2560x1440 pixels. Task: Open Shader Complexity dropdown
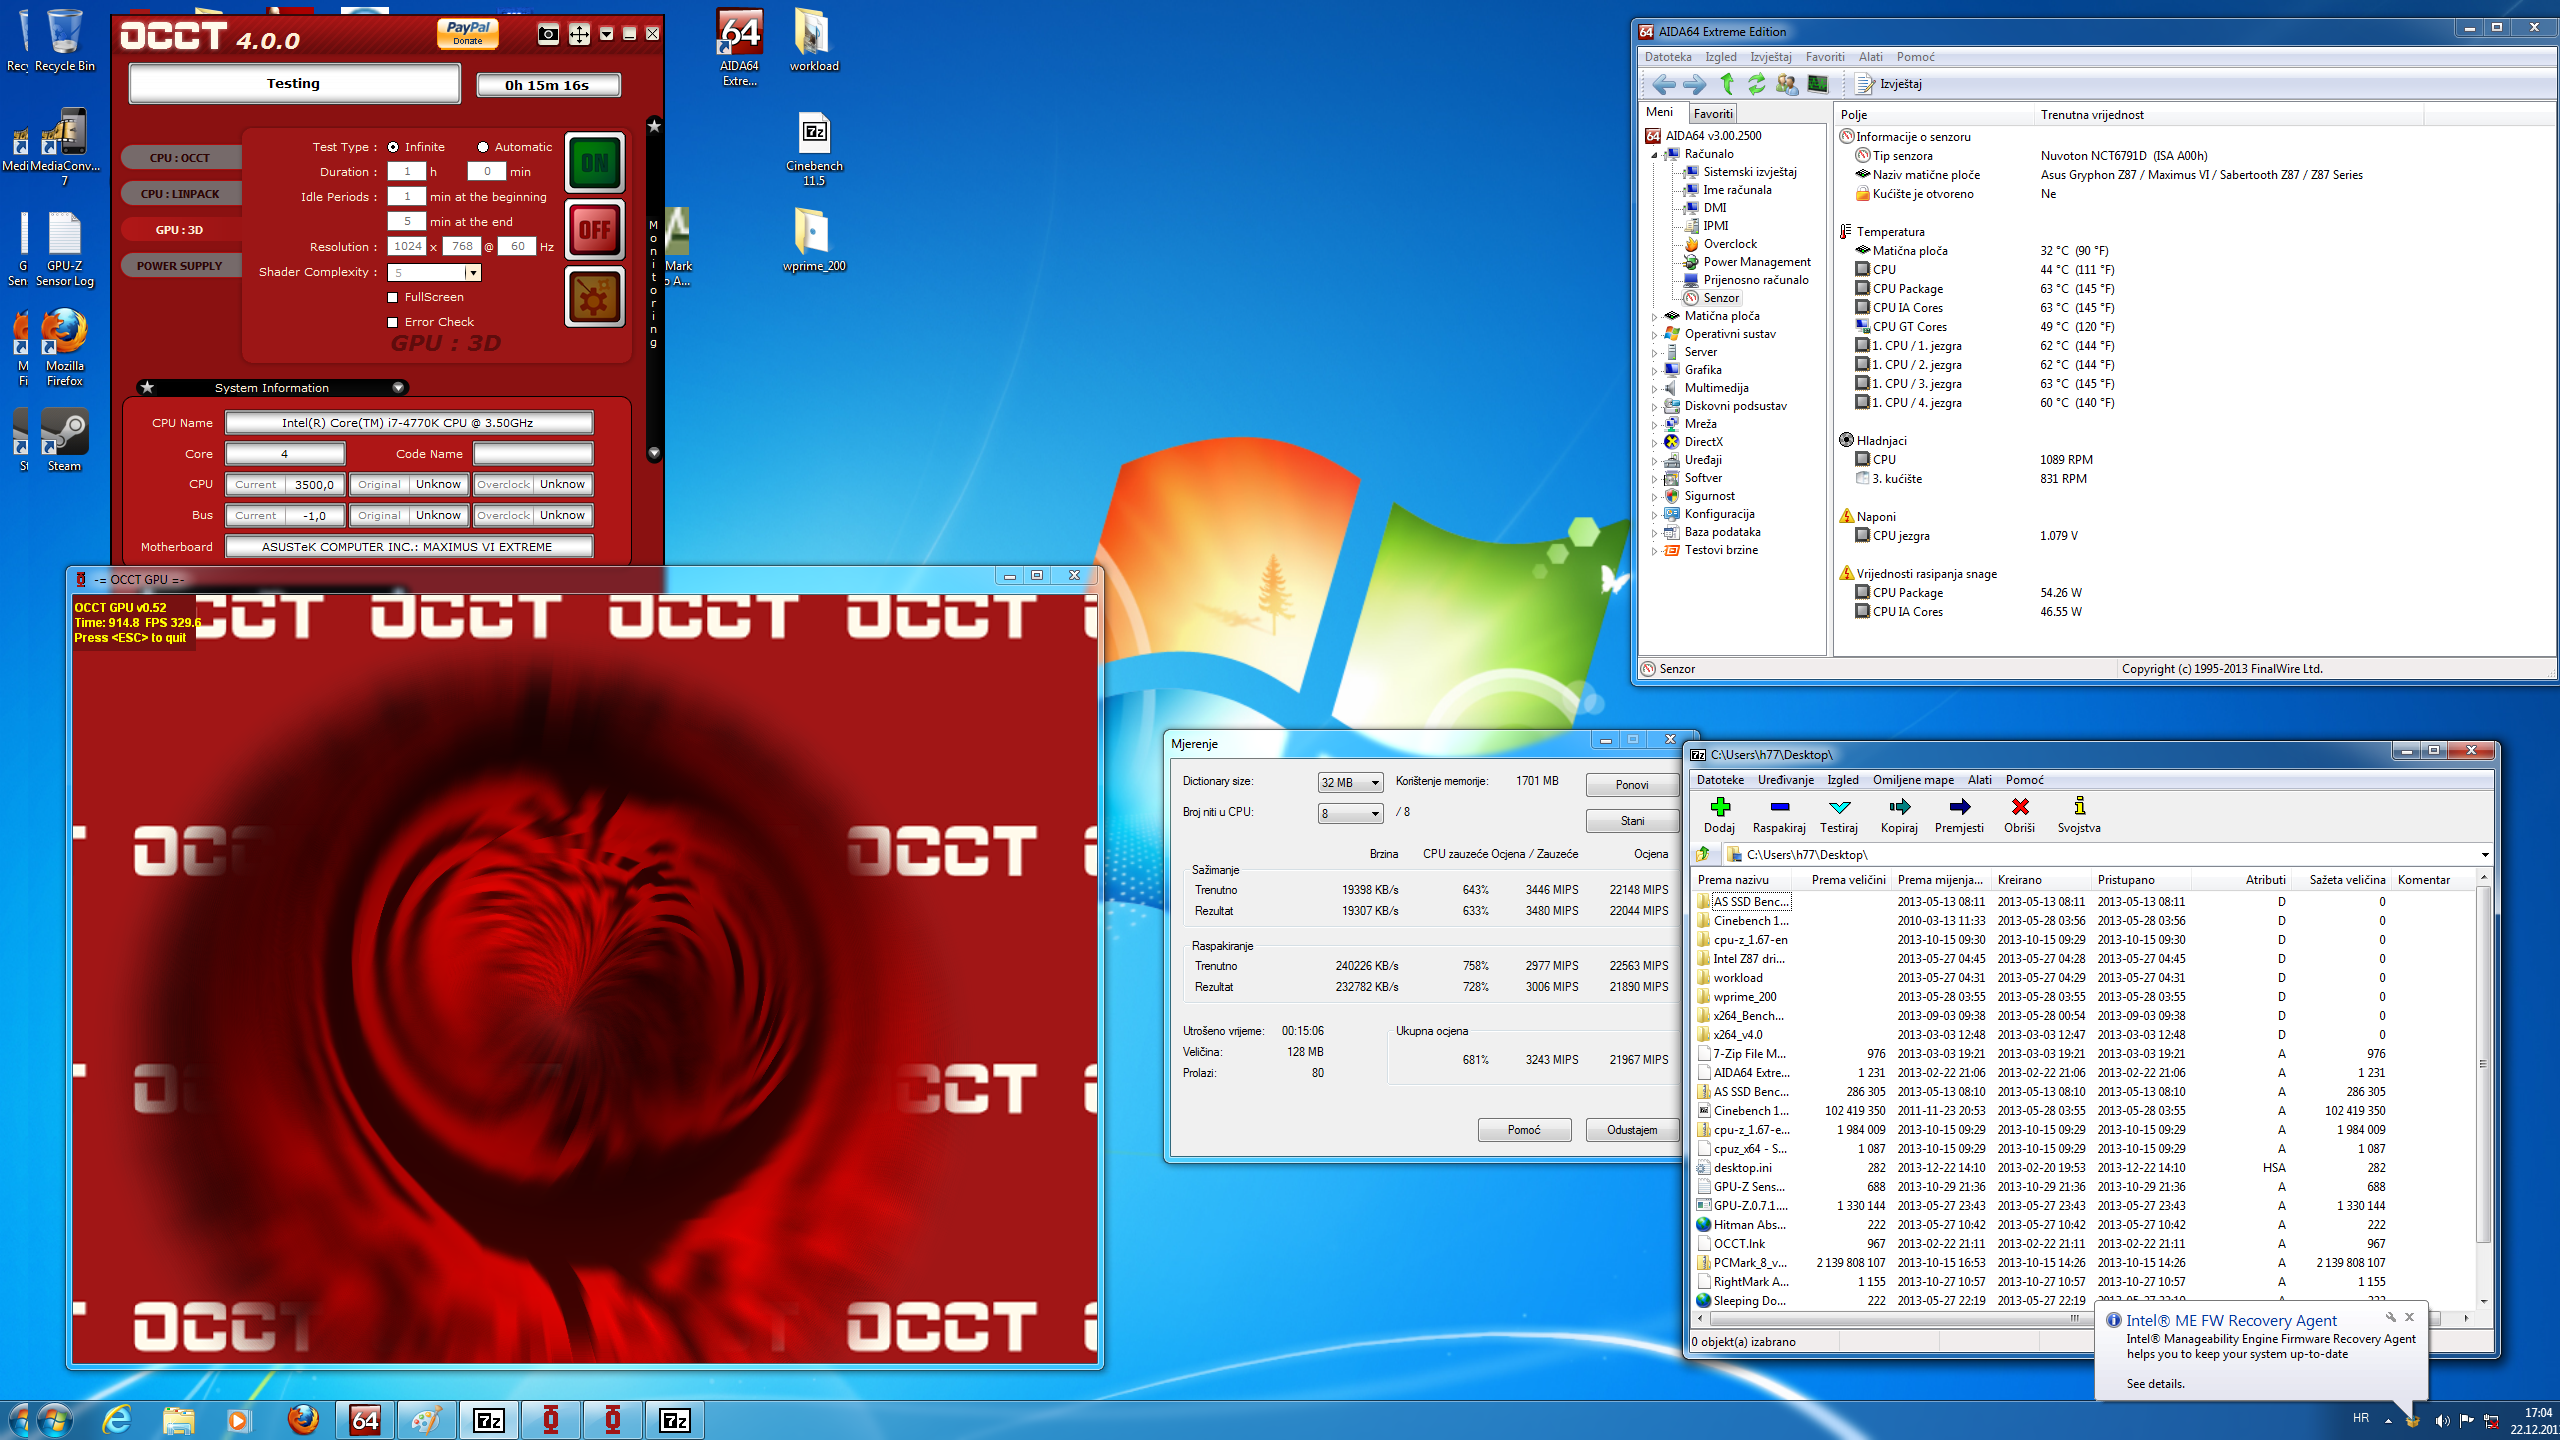click(x=473, y=272)
